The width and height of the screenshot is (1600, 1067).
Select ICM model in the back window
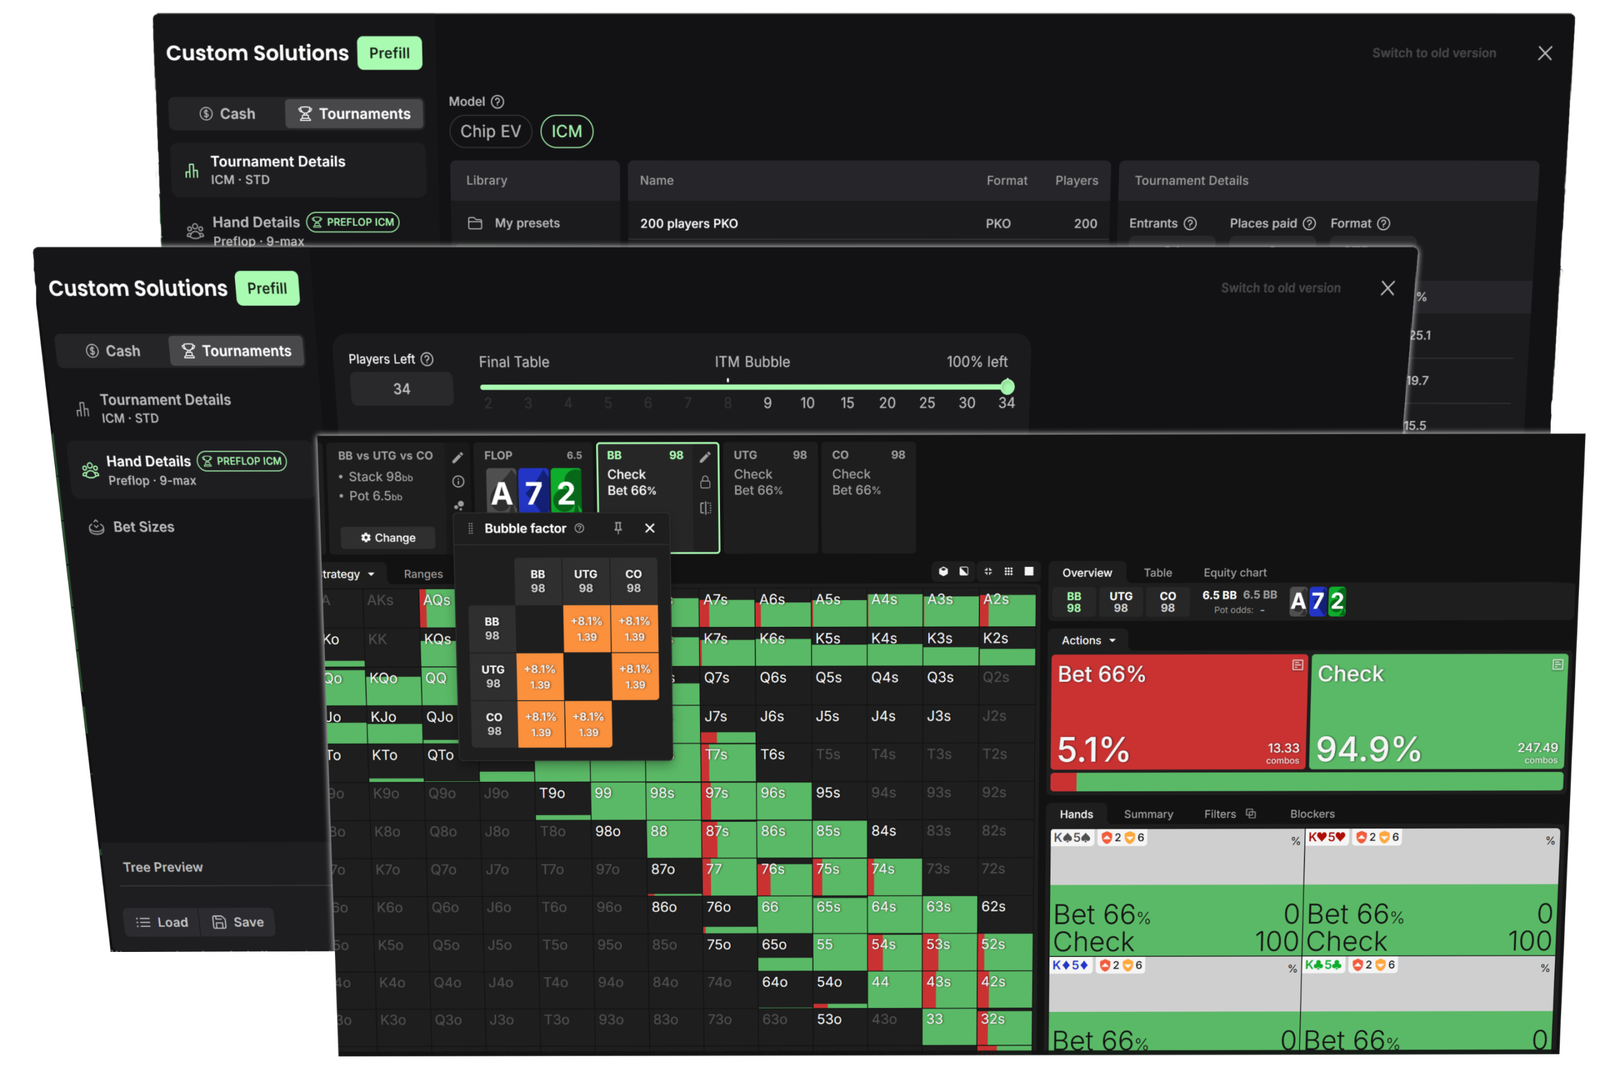(567, 131)
